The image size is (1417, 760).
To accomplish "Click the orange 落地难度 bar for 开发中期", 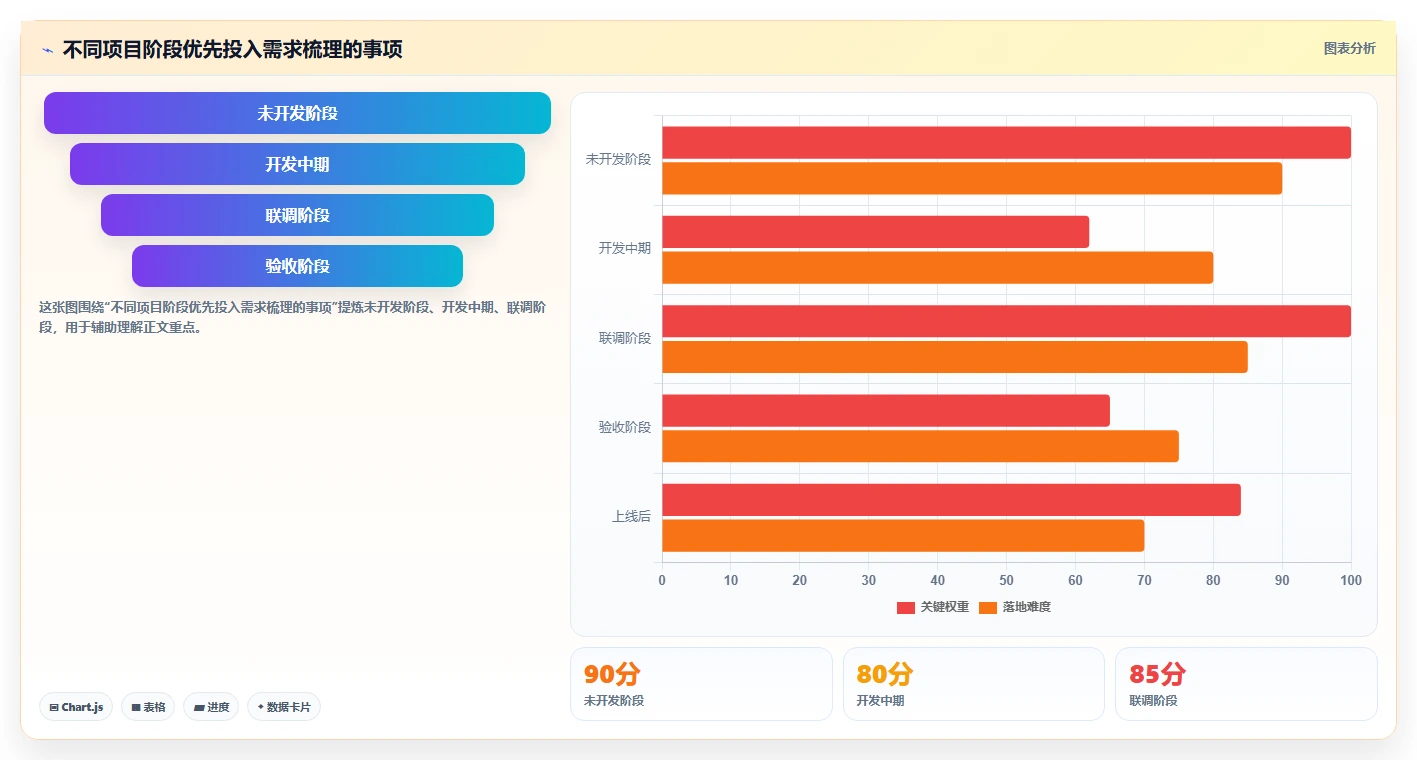I will [x=937, y=267].
